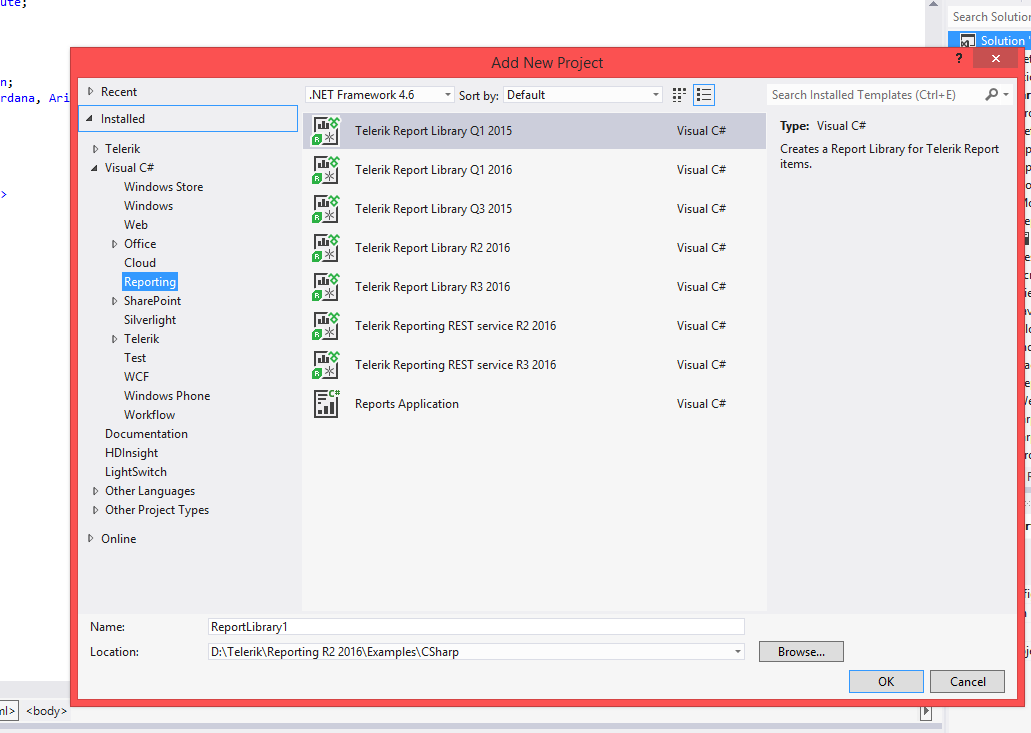Click the Telerik Report Library R3 2016 icon

(x=326, y=287)
